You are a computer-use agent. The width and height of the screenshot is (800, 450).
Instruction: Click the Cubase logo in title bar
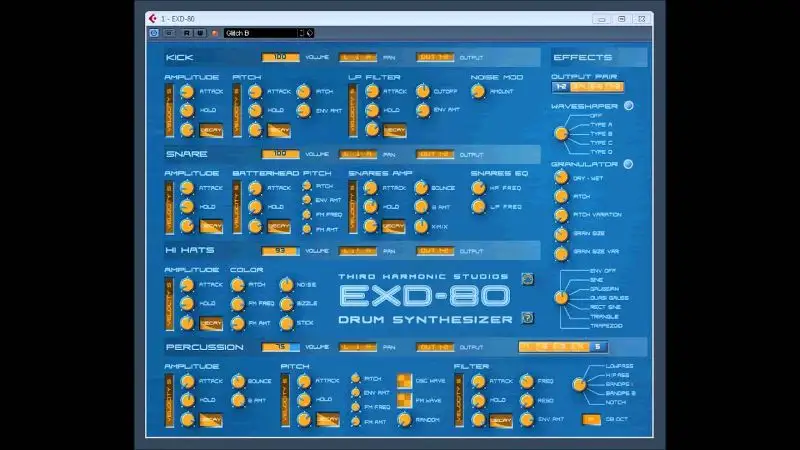pos(152,18)
